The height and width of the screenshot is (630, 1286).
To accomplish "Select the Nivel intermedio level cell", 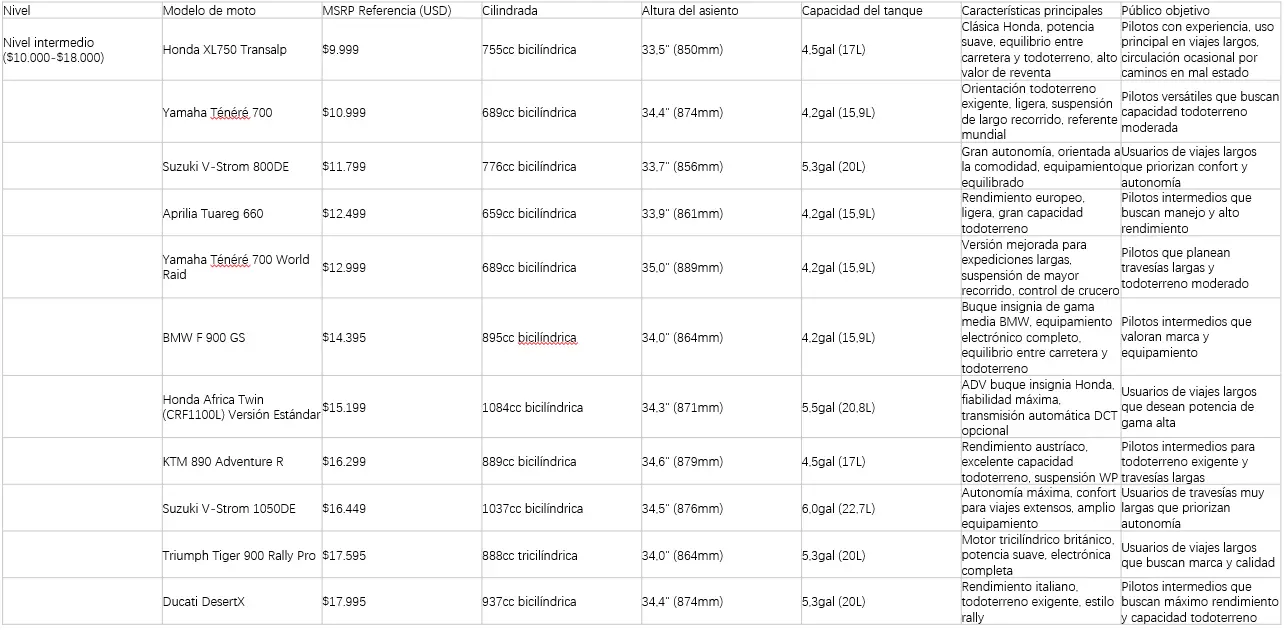I will point(81,49).
